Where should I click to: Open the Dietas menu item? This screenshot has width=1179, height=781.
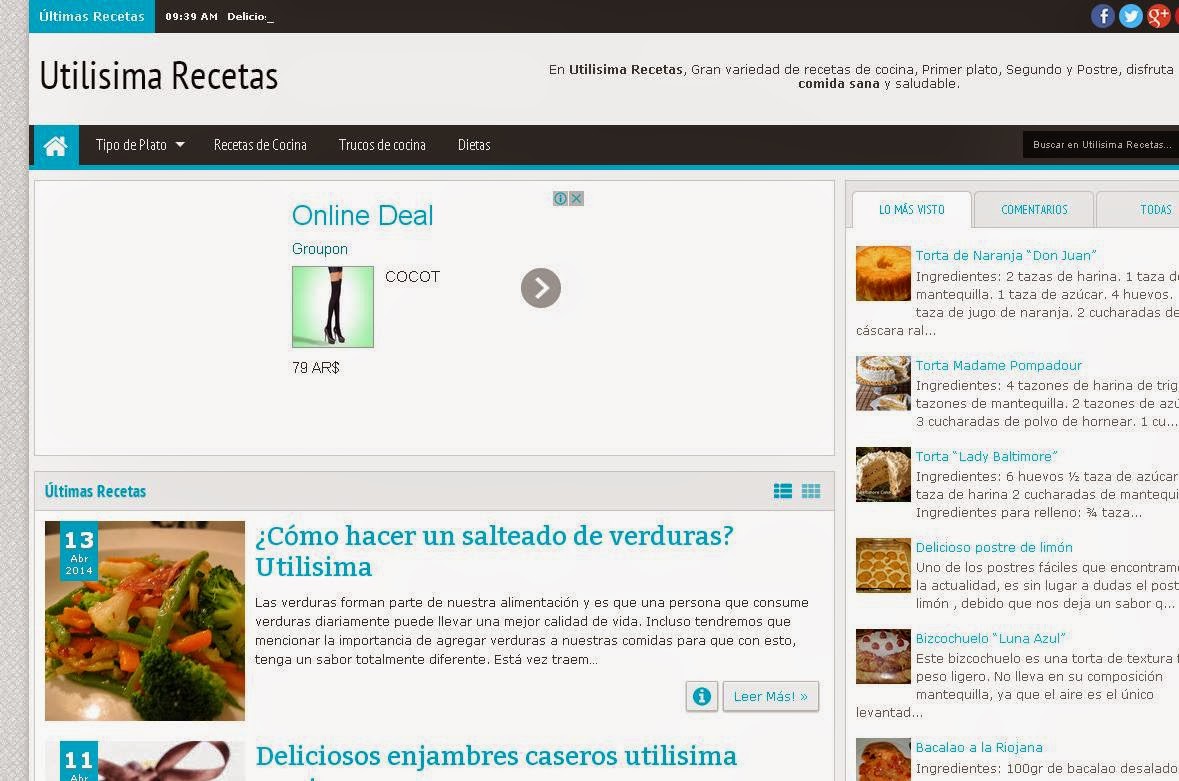pyautogui.click(x=474, y=145)
